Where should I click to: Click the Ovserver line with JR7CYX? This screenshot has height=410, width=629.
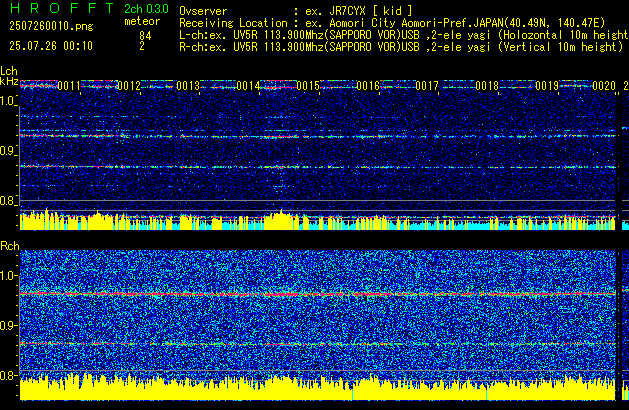coord(296,11)
